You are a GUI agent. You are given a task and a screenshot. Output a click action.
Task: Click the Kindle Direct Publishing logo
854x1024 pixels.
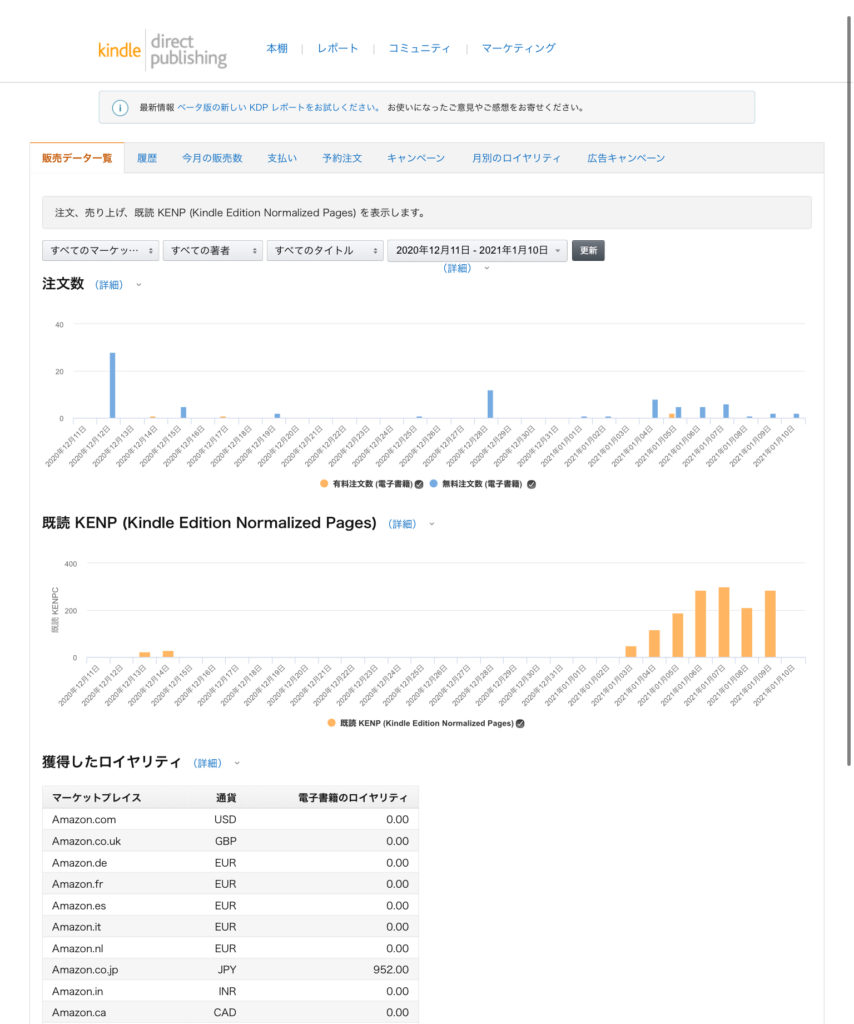tap(162, 50)
